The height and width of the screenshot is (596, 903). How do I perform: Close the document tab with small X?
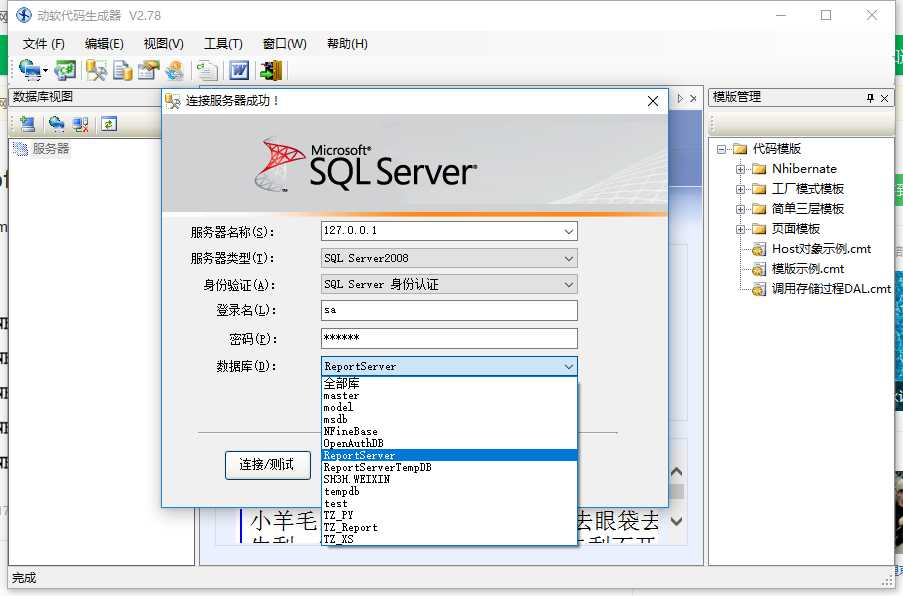point(693,98)
